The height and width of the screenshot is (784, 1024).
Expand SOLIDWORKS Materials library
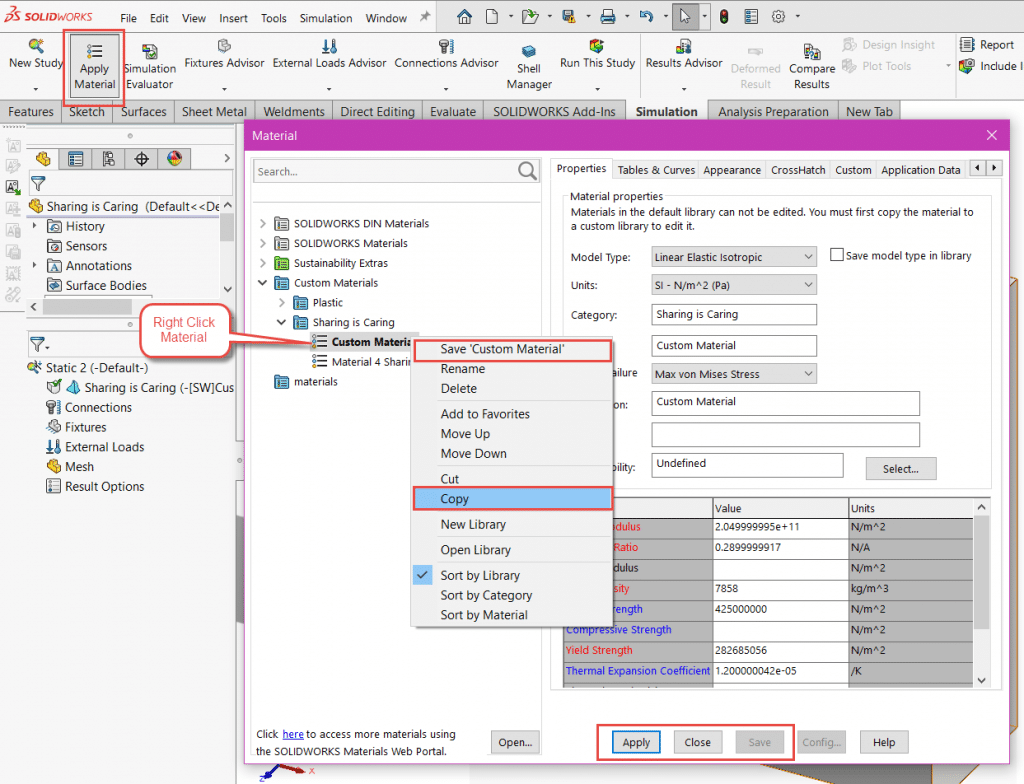263,243
